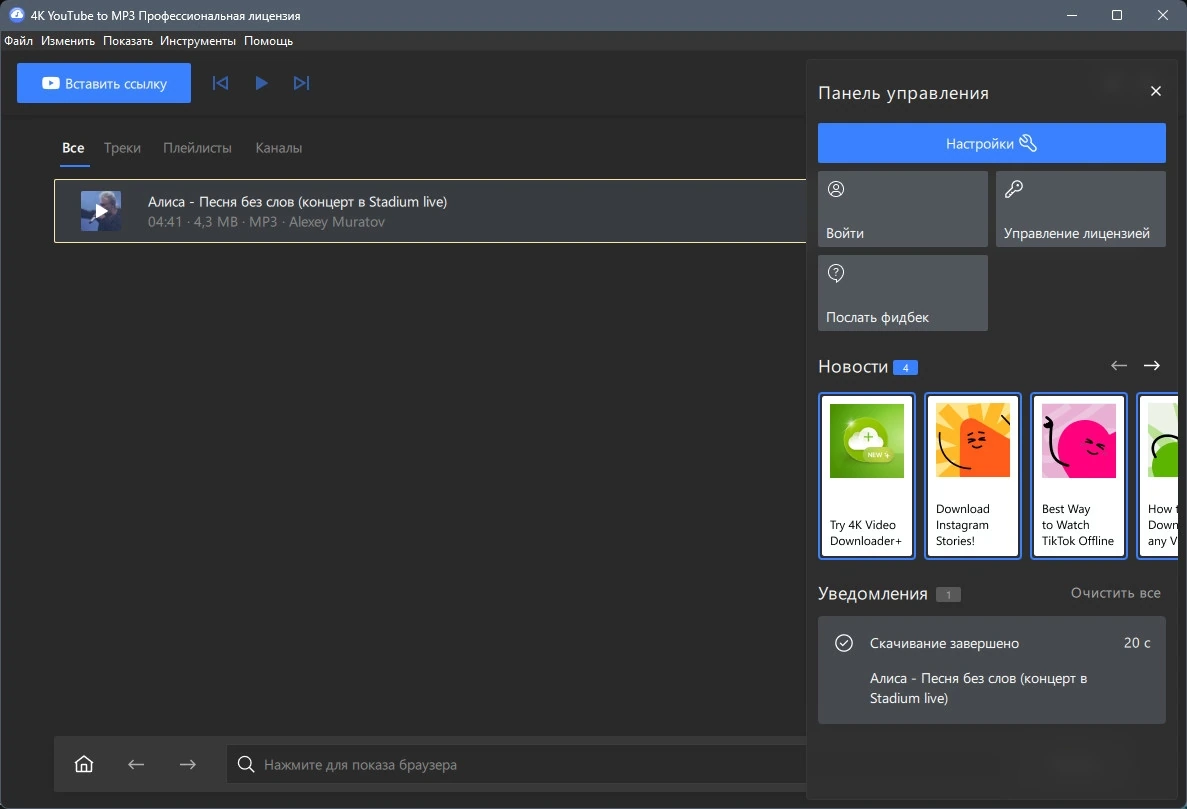
Task: Start playback with the toolbar play button
Action: pos(261,83)
